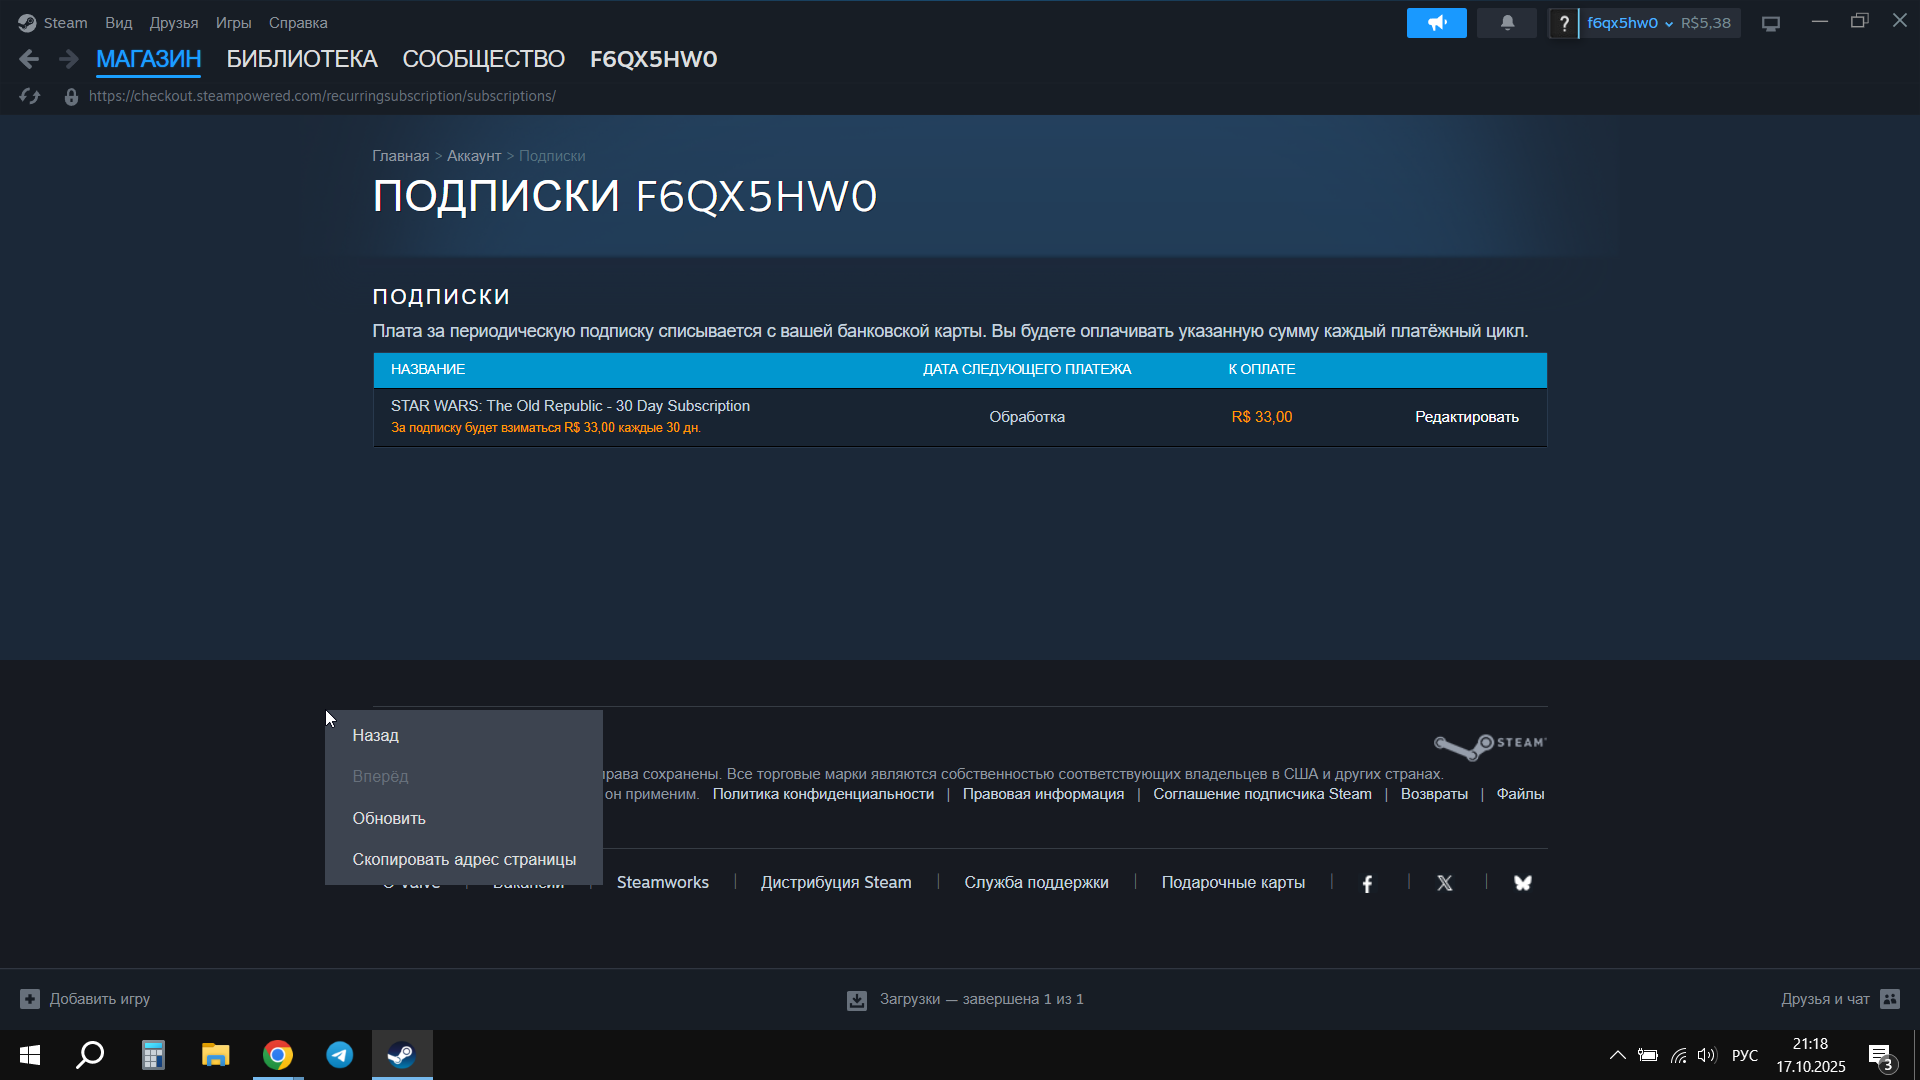Click the announcements megaphone icon
The image size is (1920, 1080).
click(1436, 23)
